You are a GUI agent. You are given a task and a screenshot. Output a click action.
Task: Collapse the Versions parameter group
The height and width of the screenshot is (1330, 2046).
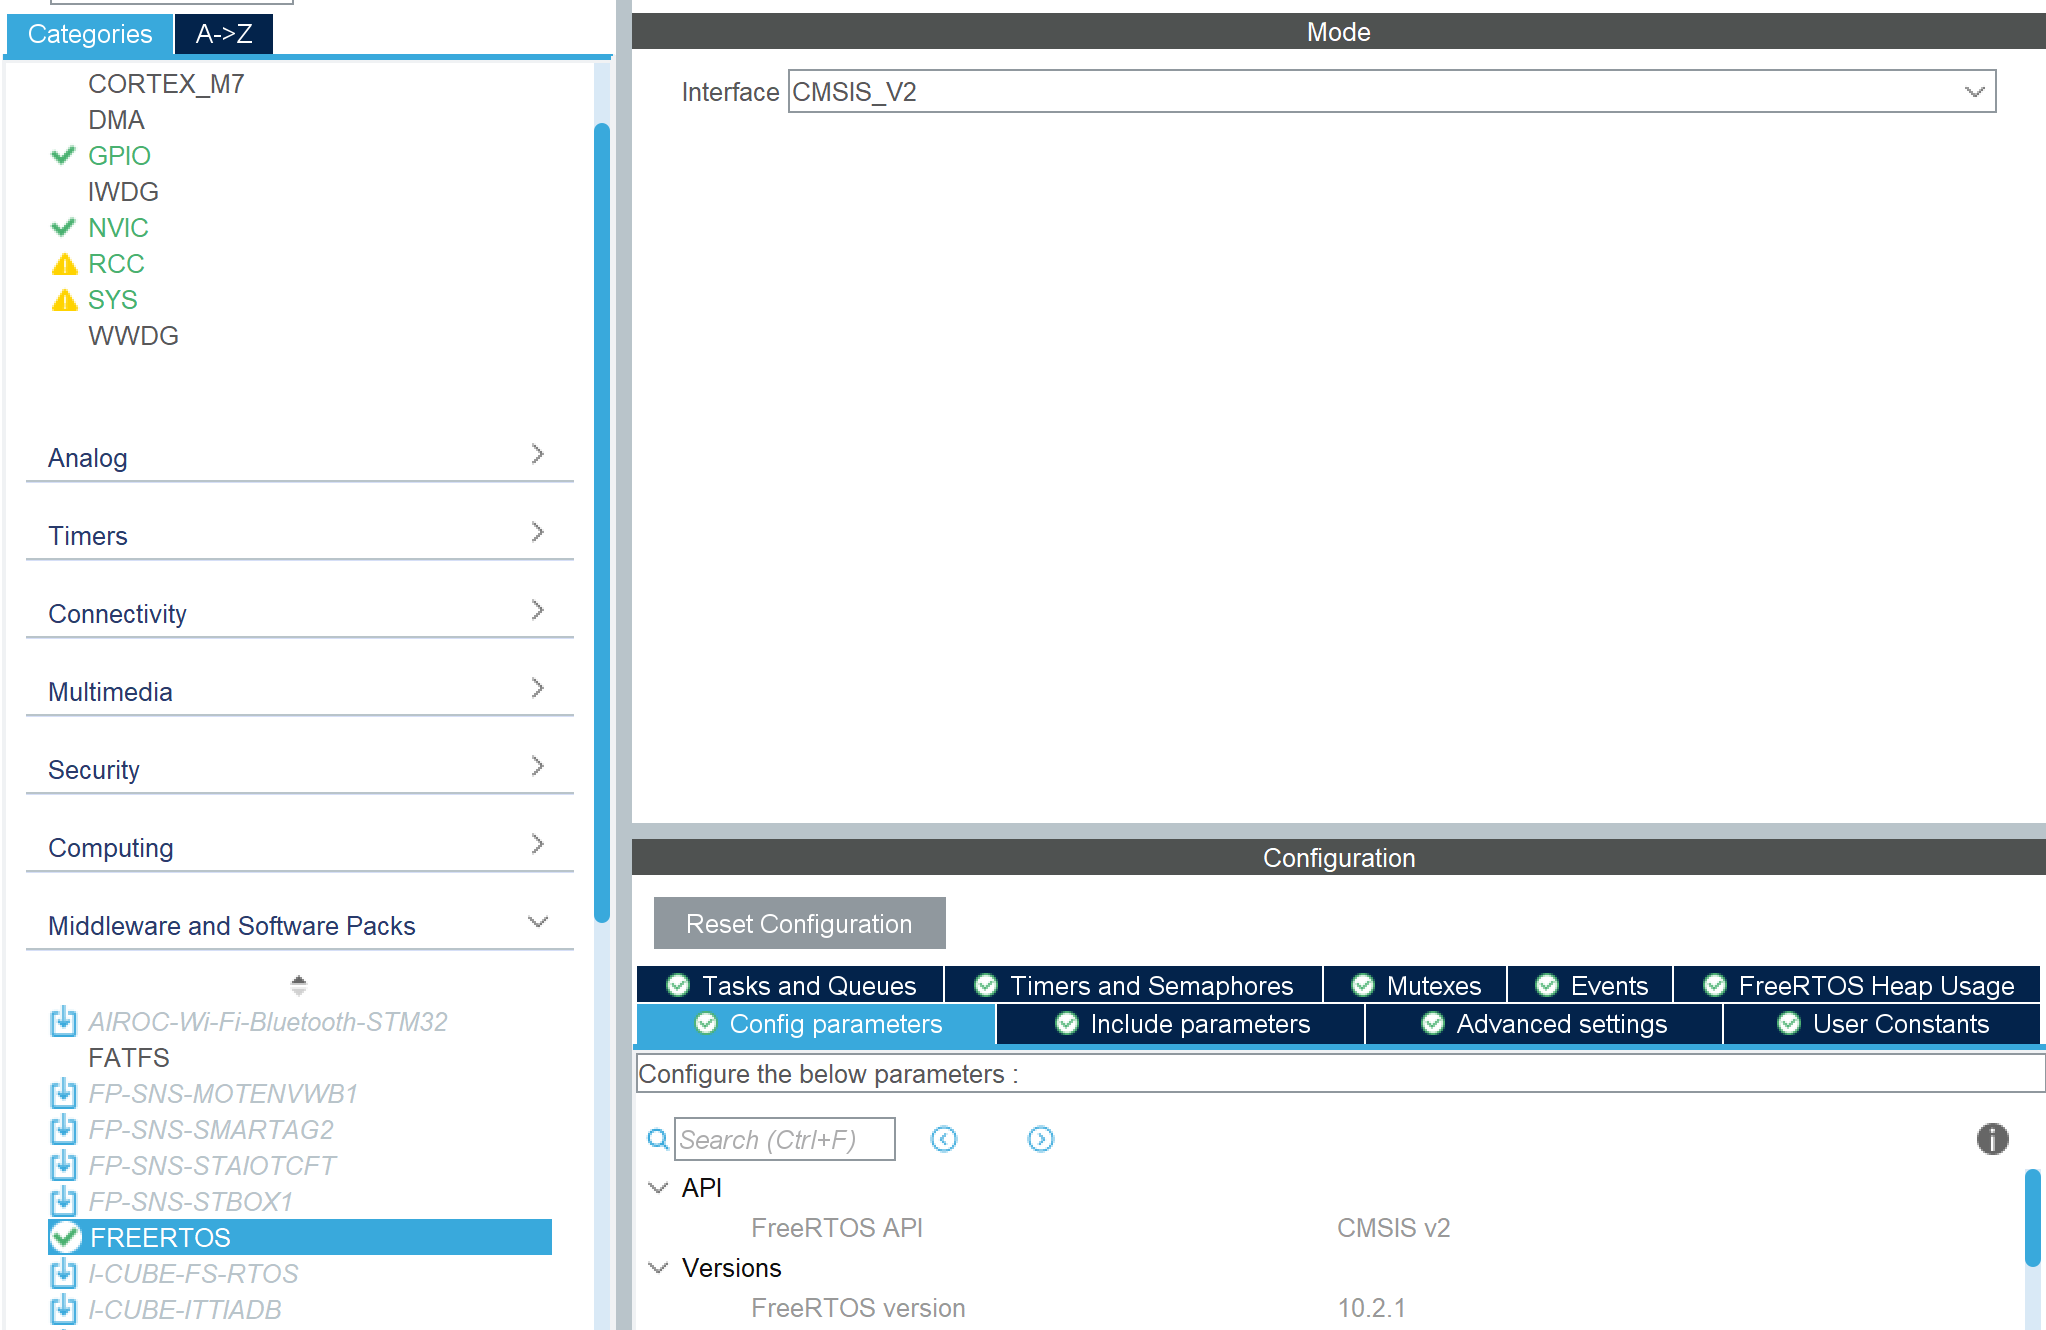[658, 1268]
